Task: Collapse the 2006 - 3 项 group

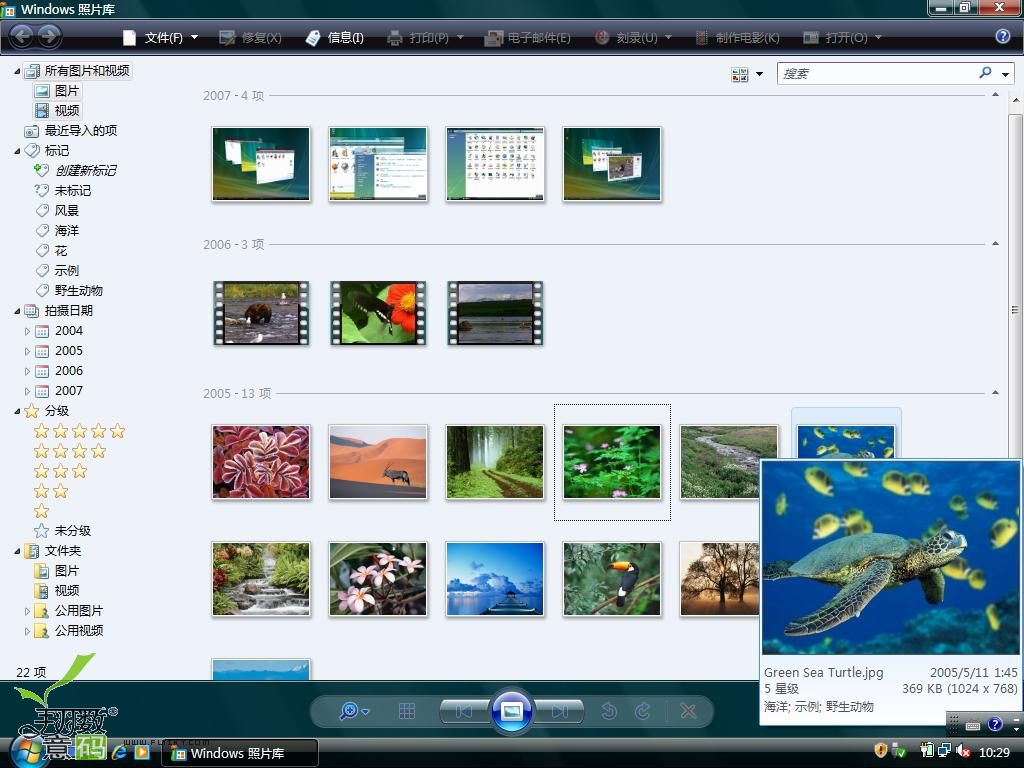Action: 995,244
